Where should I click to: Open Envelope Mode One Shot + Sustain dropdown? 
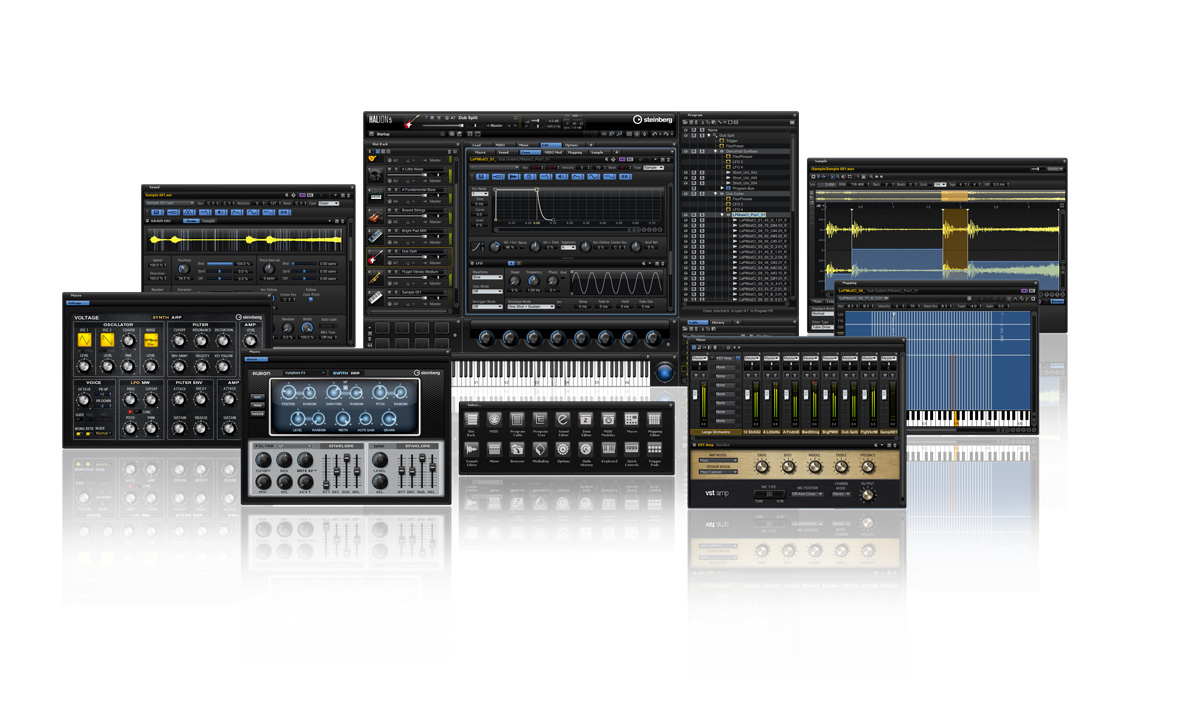click(x=530, y=306)
